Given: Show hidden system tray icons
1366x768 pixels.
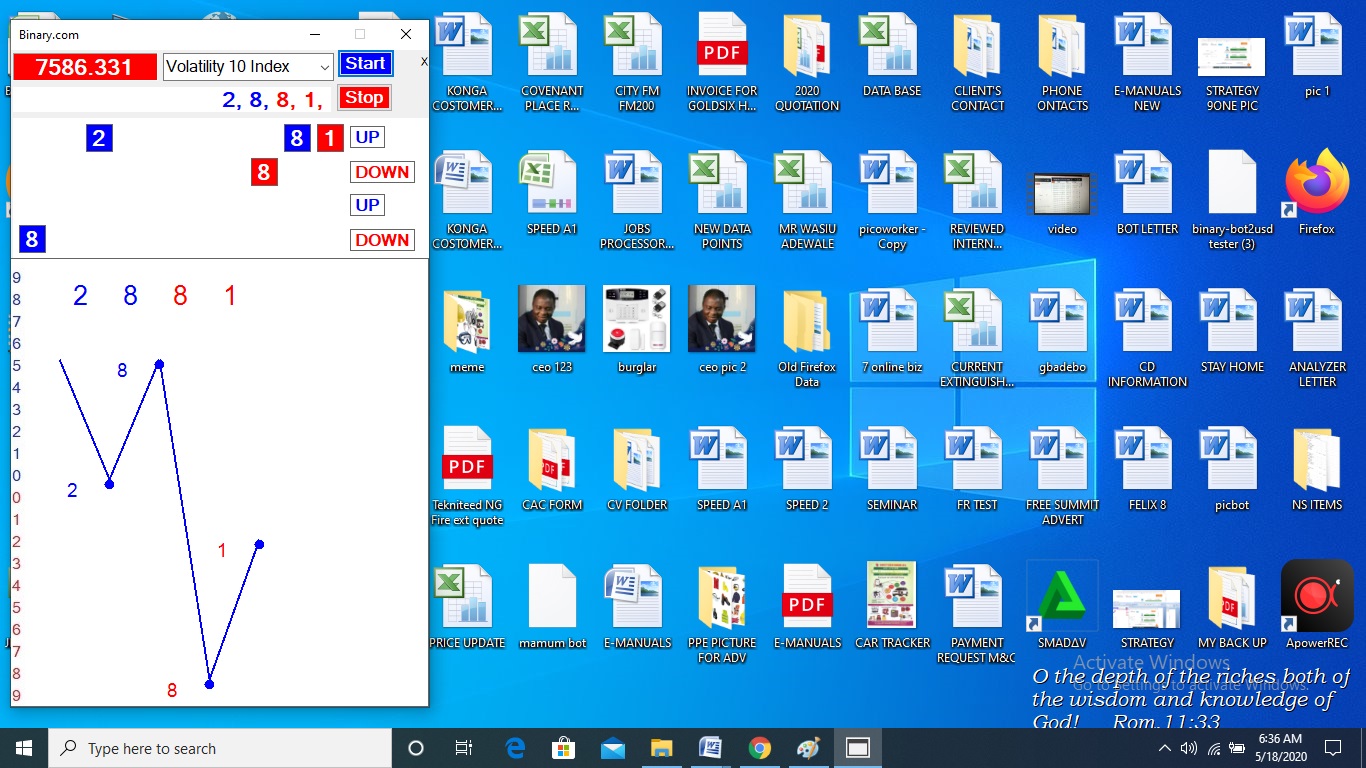Looking at the screenshot, I should [1165, 748].
